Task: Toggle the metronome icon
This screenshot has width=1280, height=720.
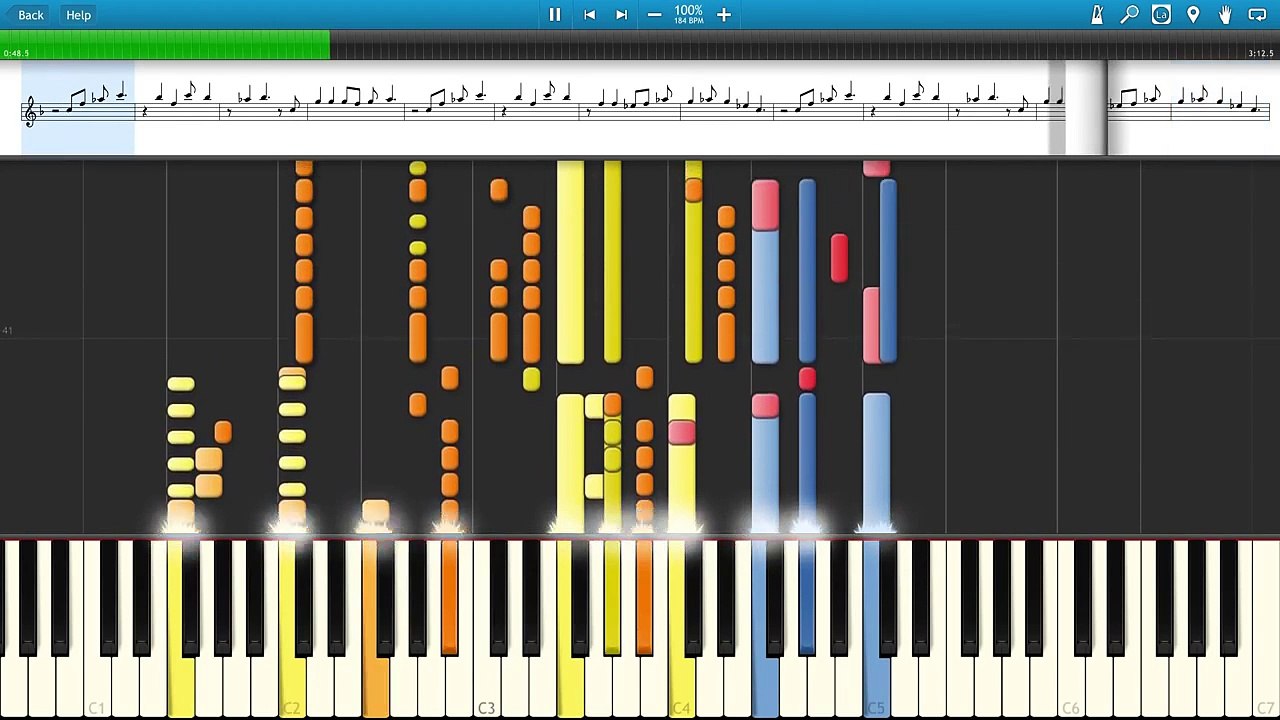Action: tap(1097, 15)
